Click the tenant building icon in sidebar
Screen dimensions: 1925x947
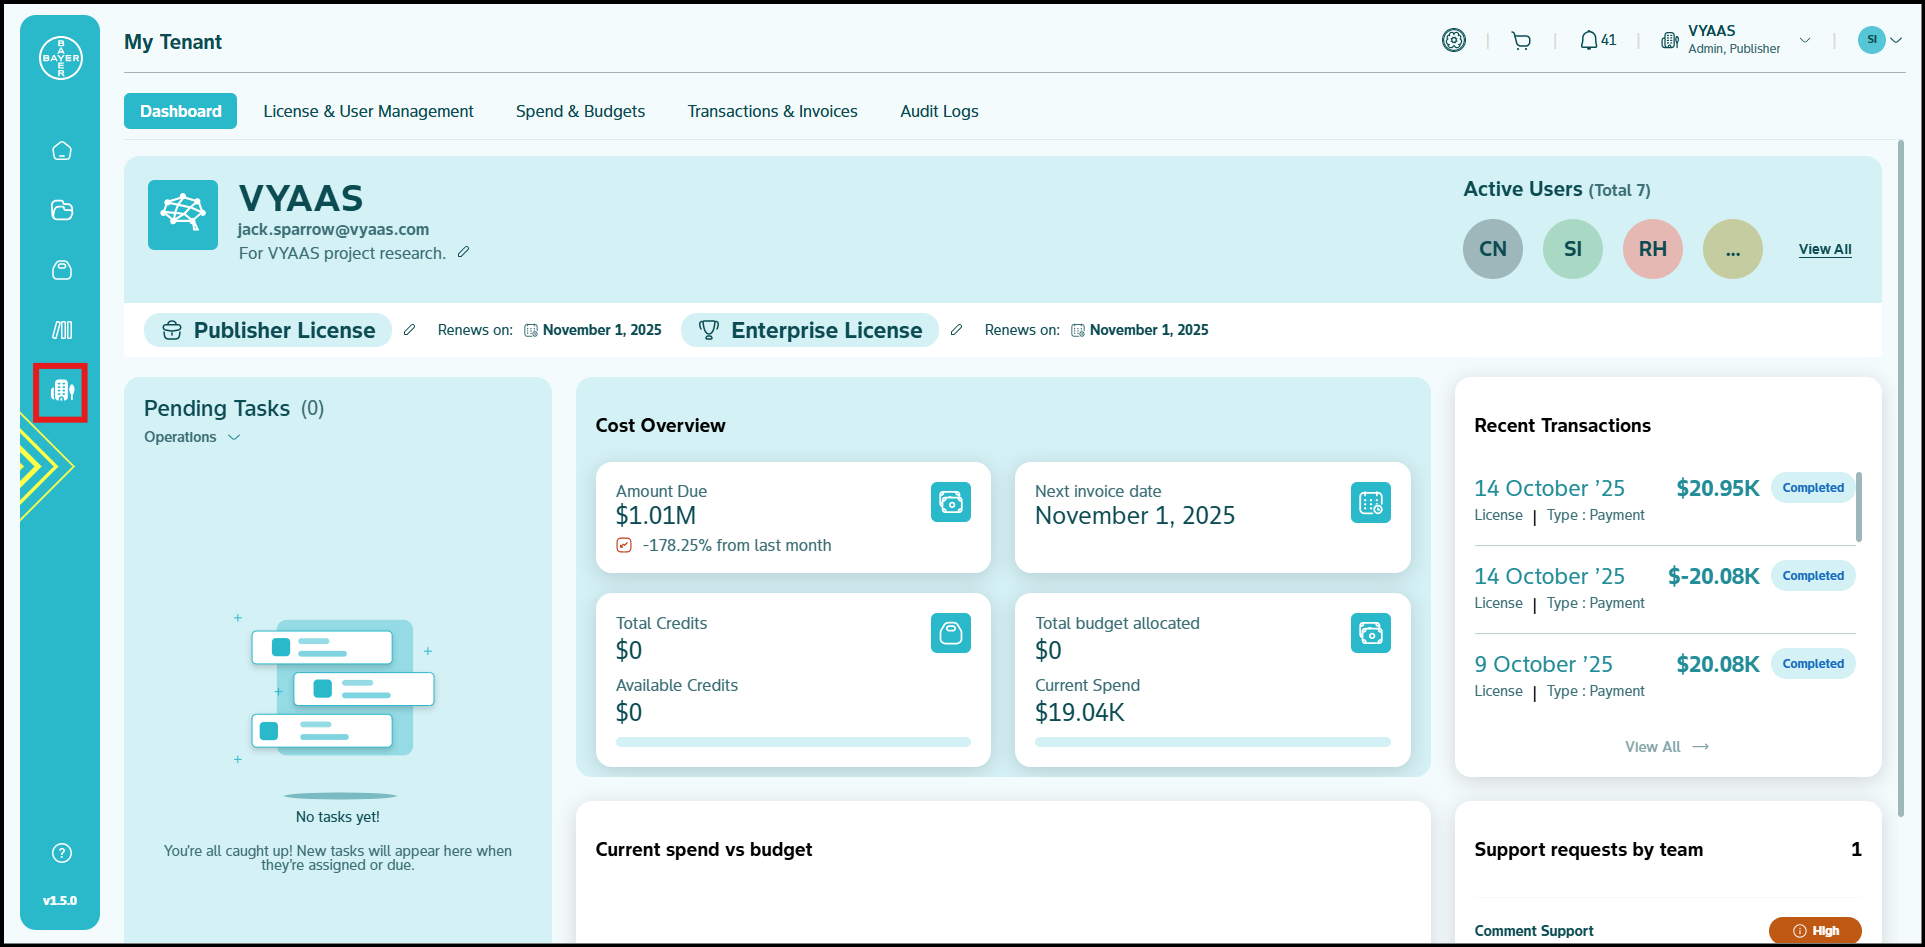point(62,391)
